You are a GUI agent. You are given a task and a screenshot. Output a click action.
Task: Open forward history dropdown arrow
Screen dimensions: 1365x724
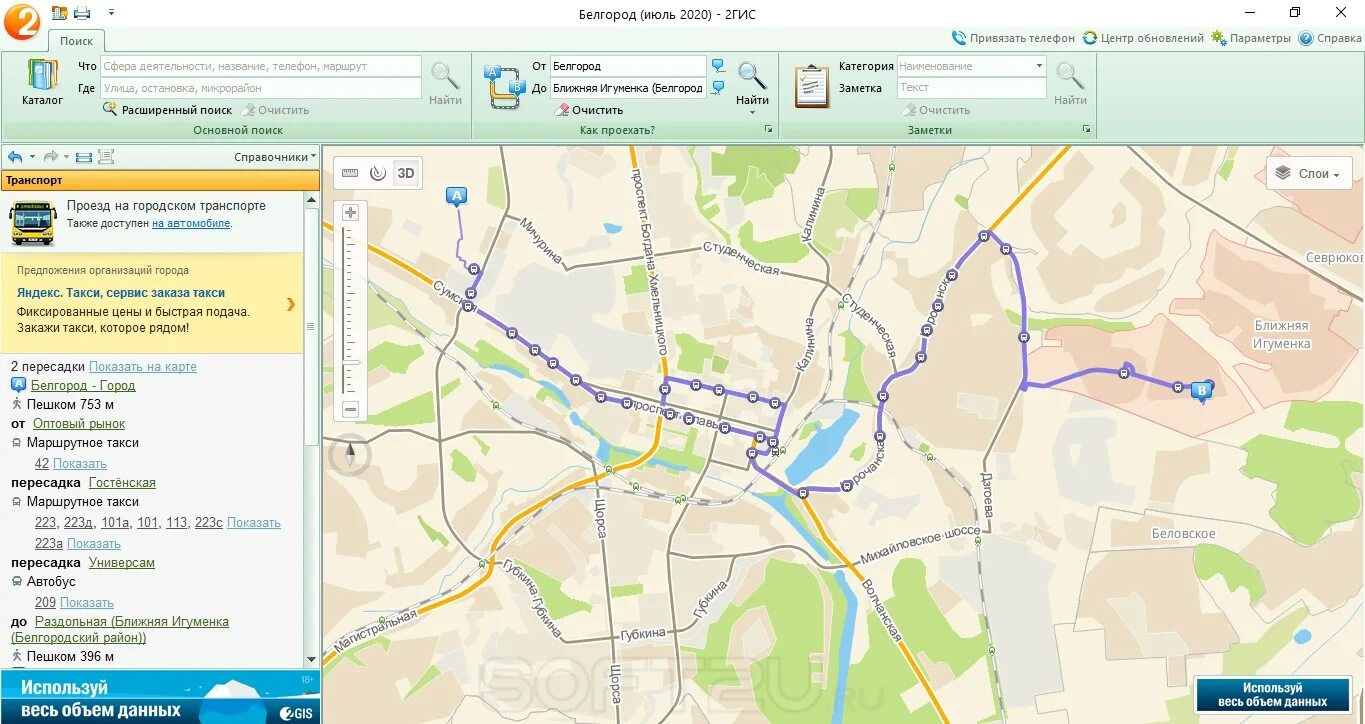tap(66, 157)
